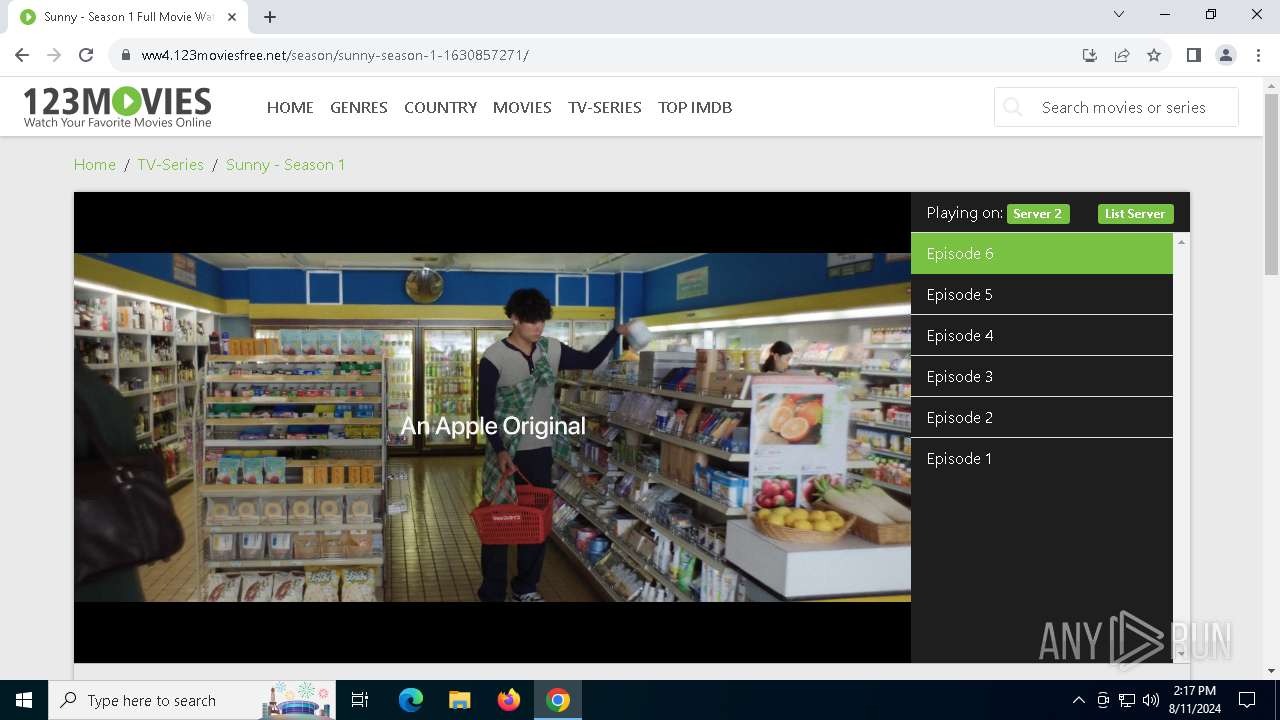The height and width of the screenshot is (720, 1280).
Task: Select Episode 1 in the list
Action: (x=1041, y=458)
